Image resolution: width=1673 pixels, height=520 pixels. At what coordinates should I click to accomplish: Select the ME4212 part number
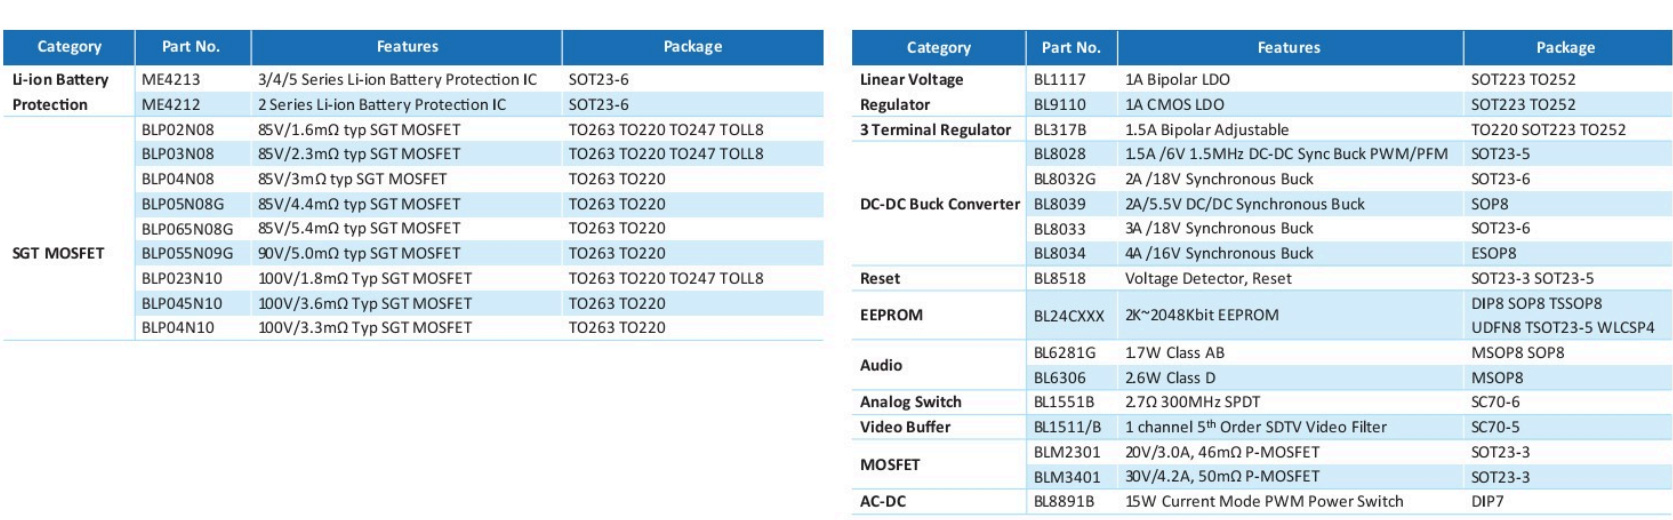click(171, 104)
